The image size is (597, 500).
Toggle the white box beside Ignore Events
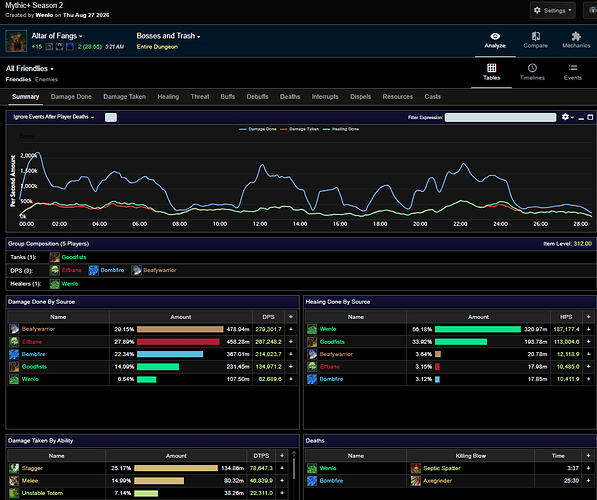111,117
